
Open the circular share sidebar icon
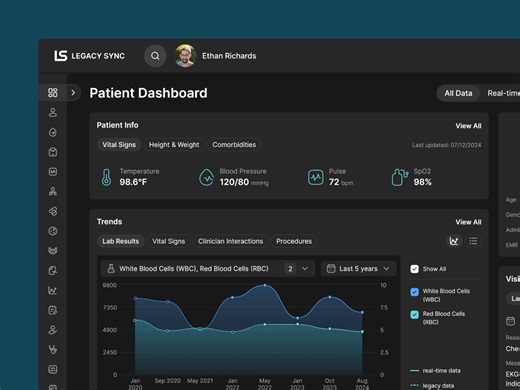[x=53, y=231]
